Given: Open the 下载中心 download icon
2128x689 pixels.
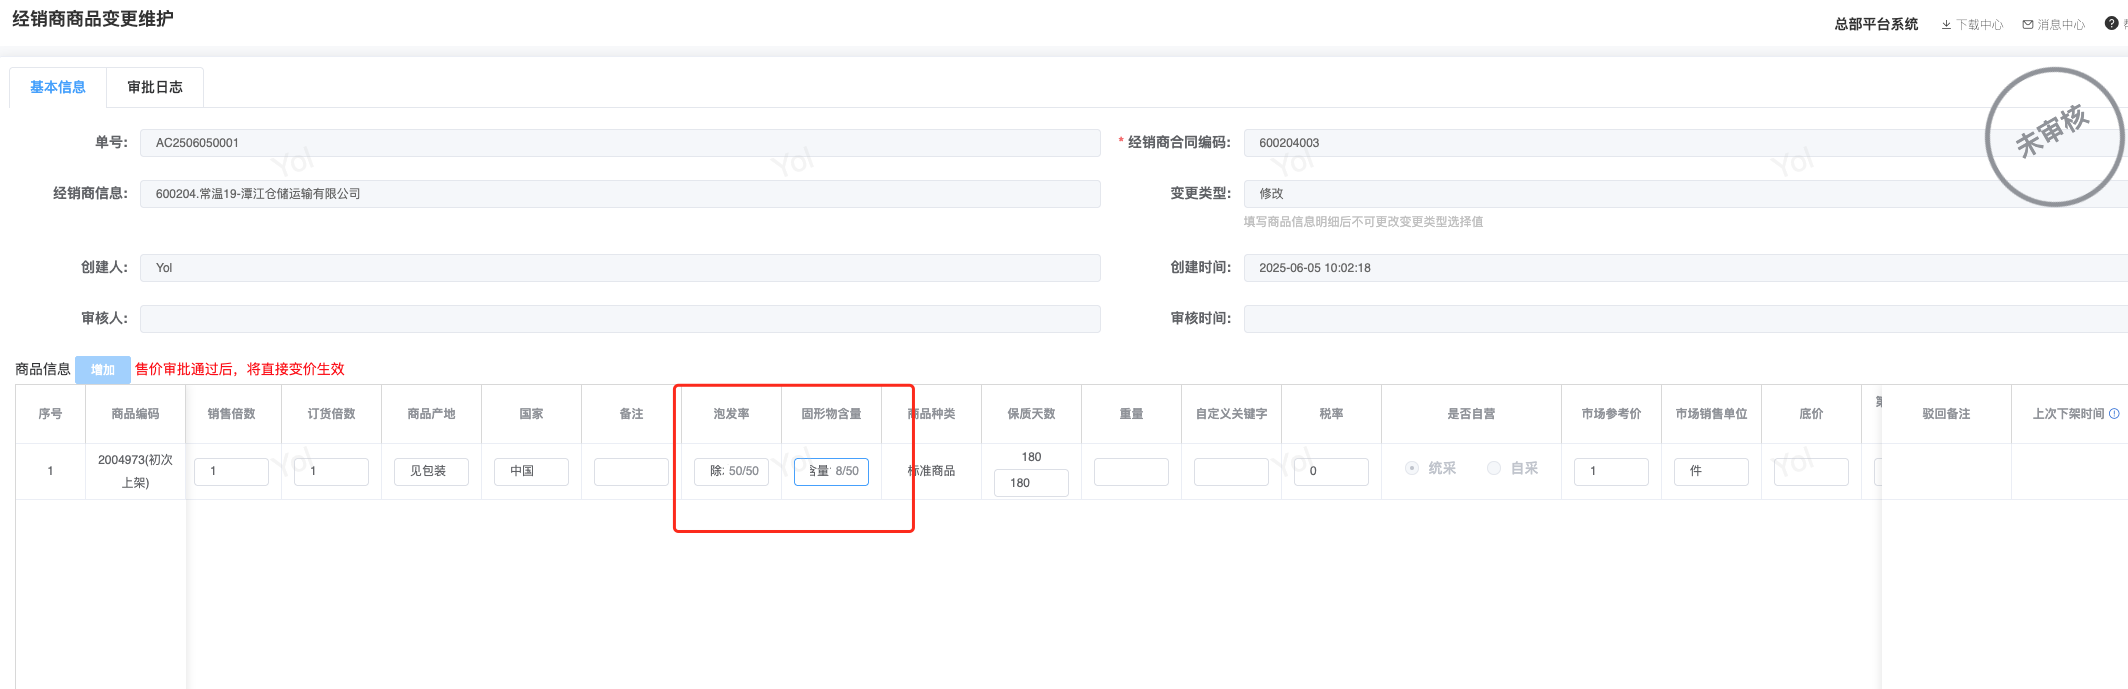Looking at the screenshot, I should (x=1946, y=25).
